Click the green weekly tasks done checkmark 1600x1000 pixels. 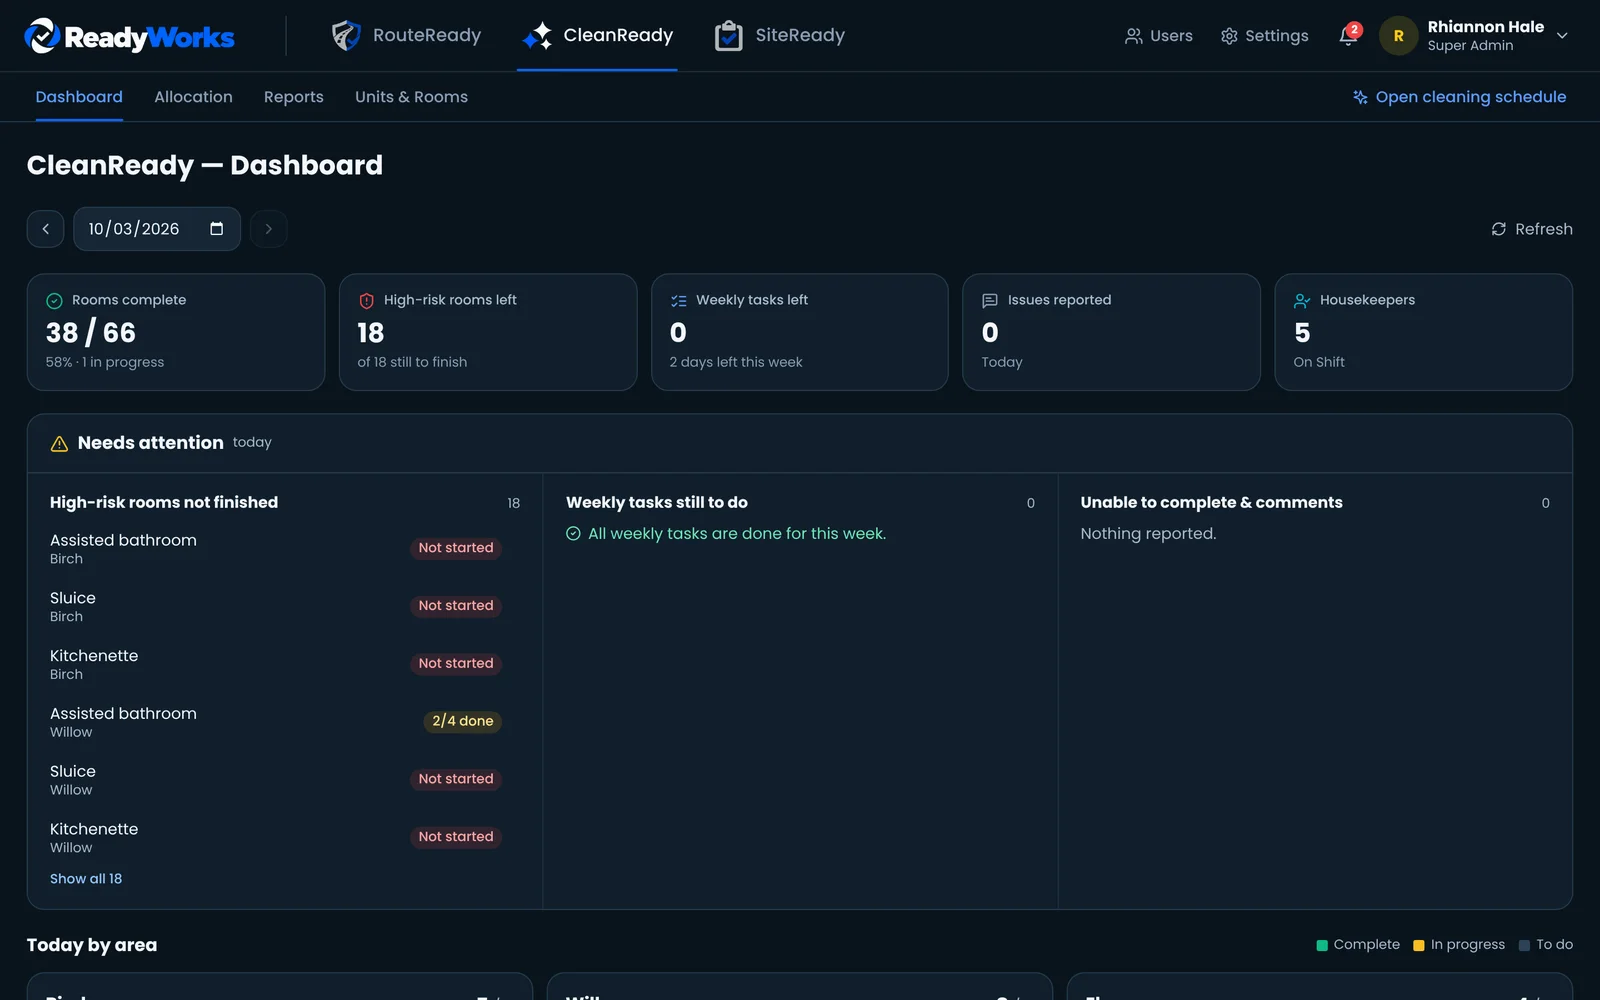pyautogui.click(x=573, y=534)
